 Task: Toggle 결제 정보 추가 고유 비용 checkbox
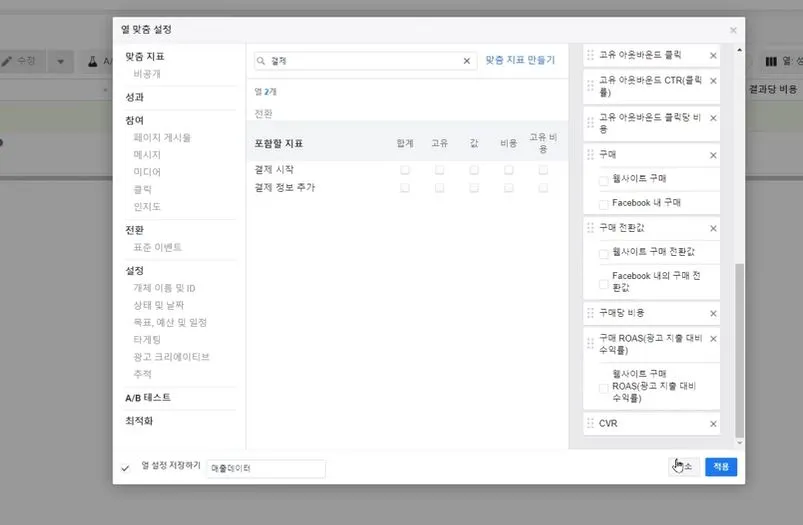543,188
